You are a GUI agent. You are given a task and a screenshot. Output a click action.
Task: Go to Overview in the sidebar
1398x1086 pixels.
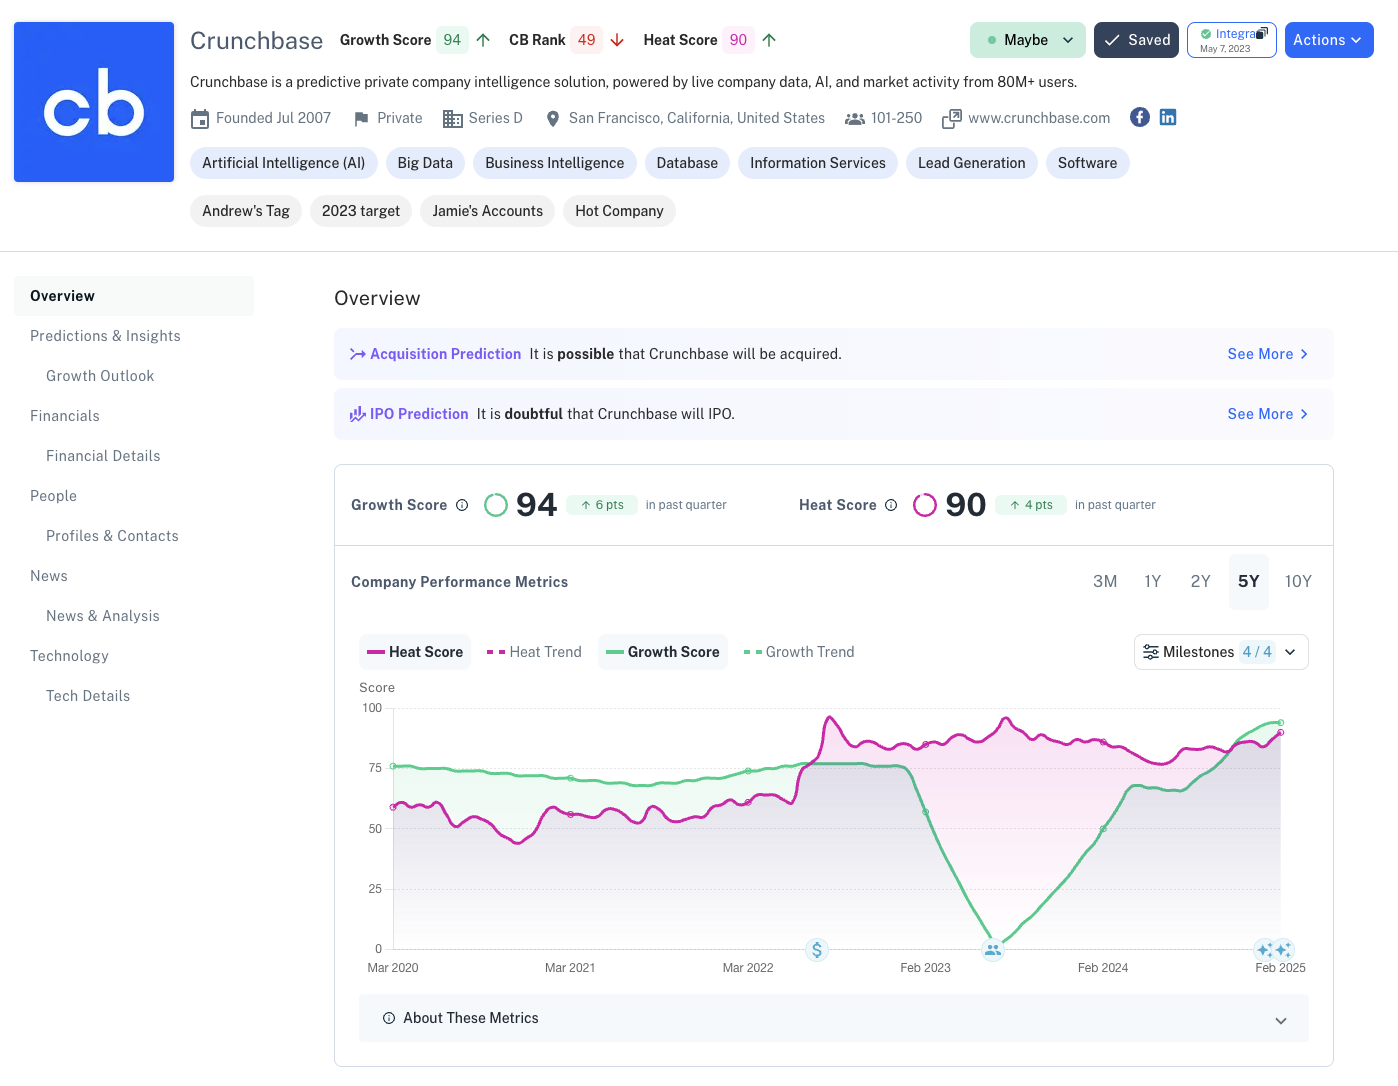click(134, 296)
